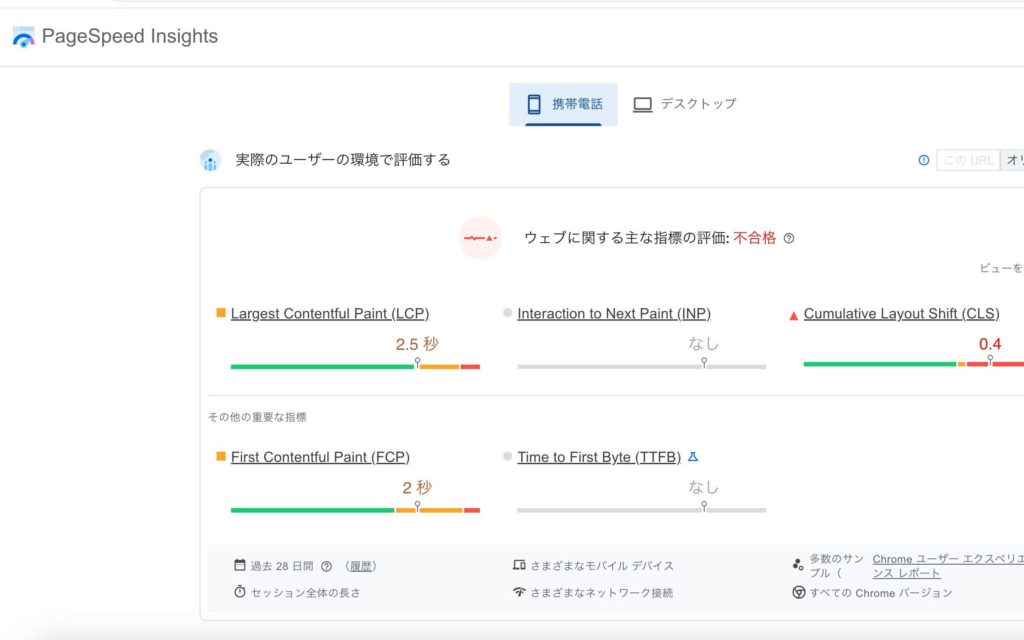Open the Interaction to Next Paint (INP) link
The width and height of the screenshot is (1024, 640).
click(613, 313)
